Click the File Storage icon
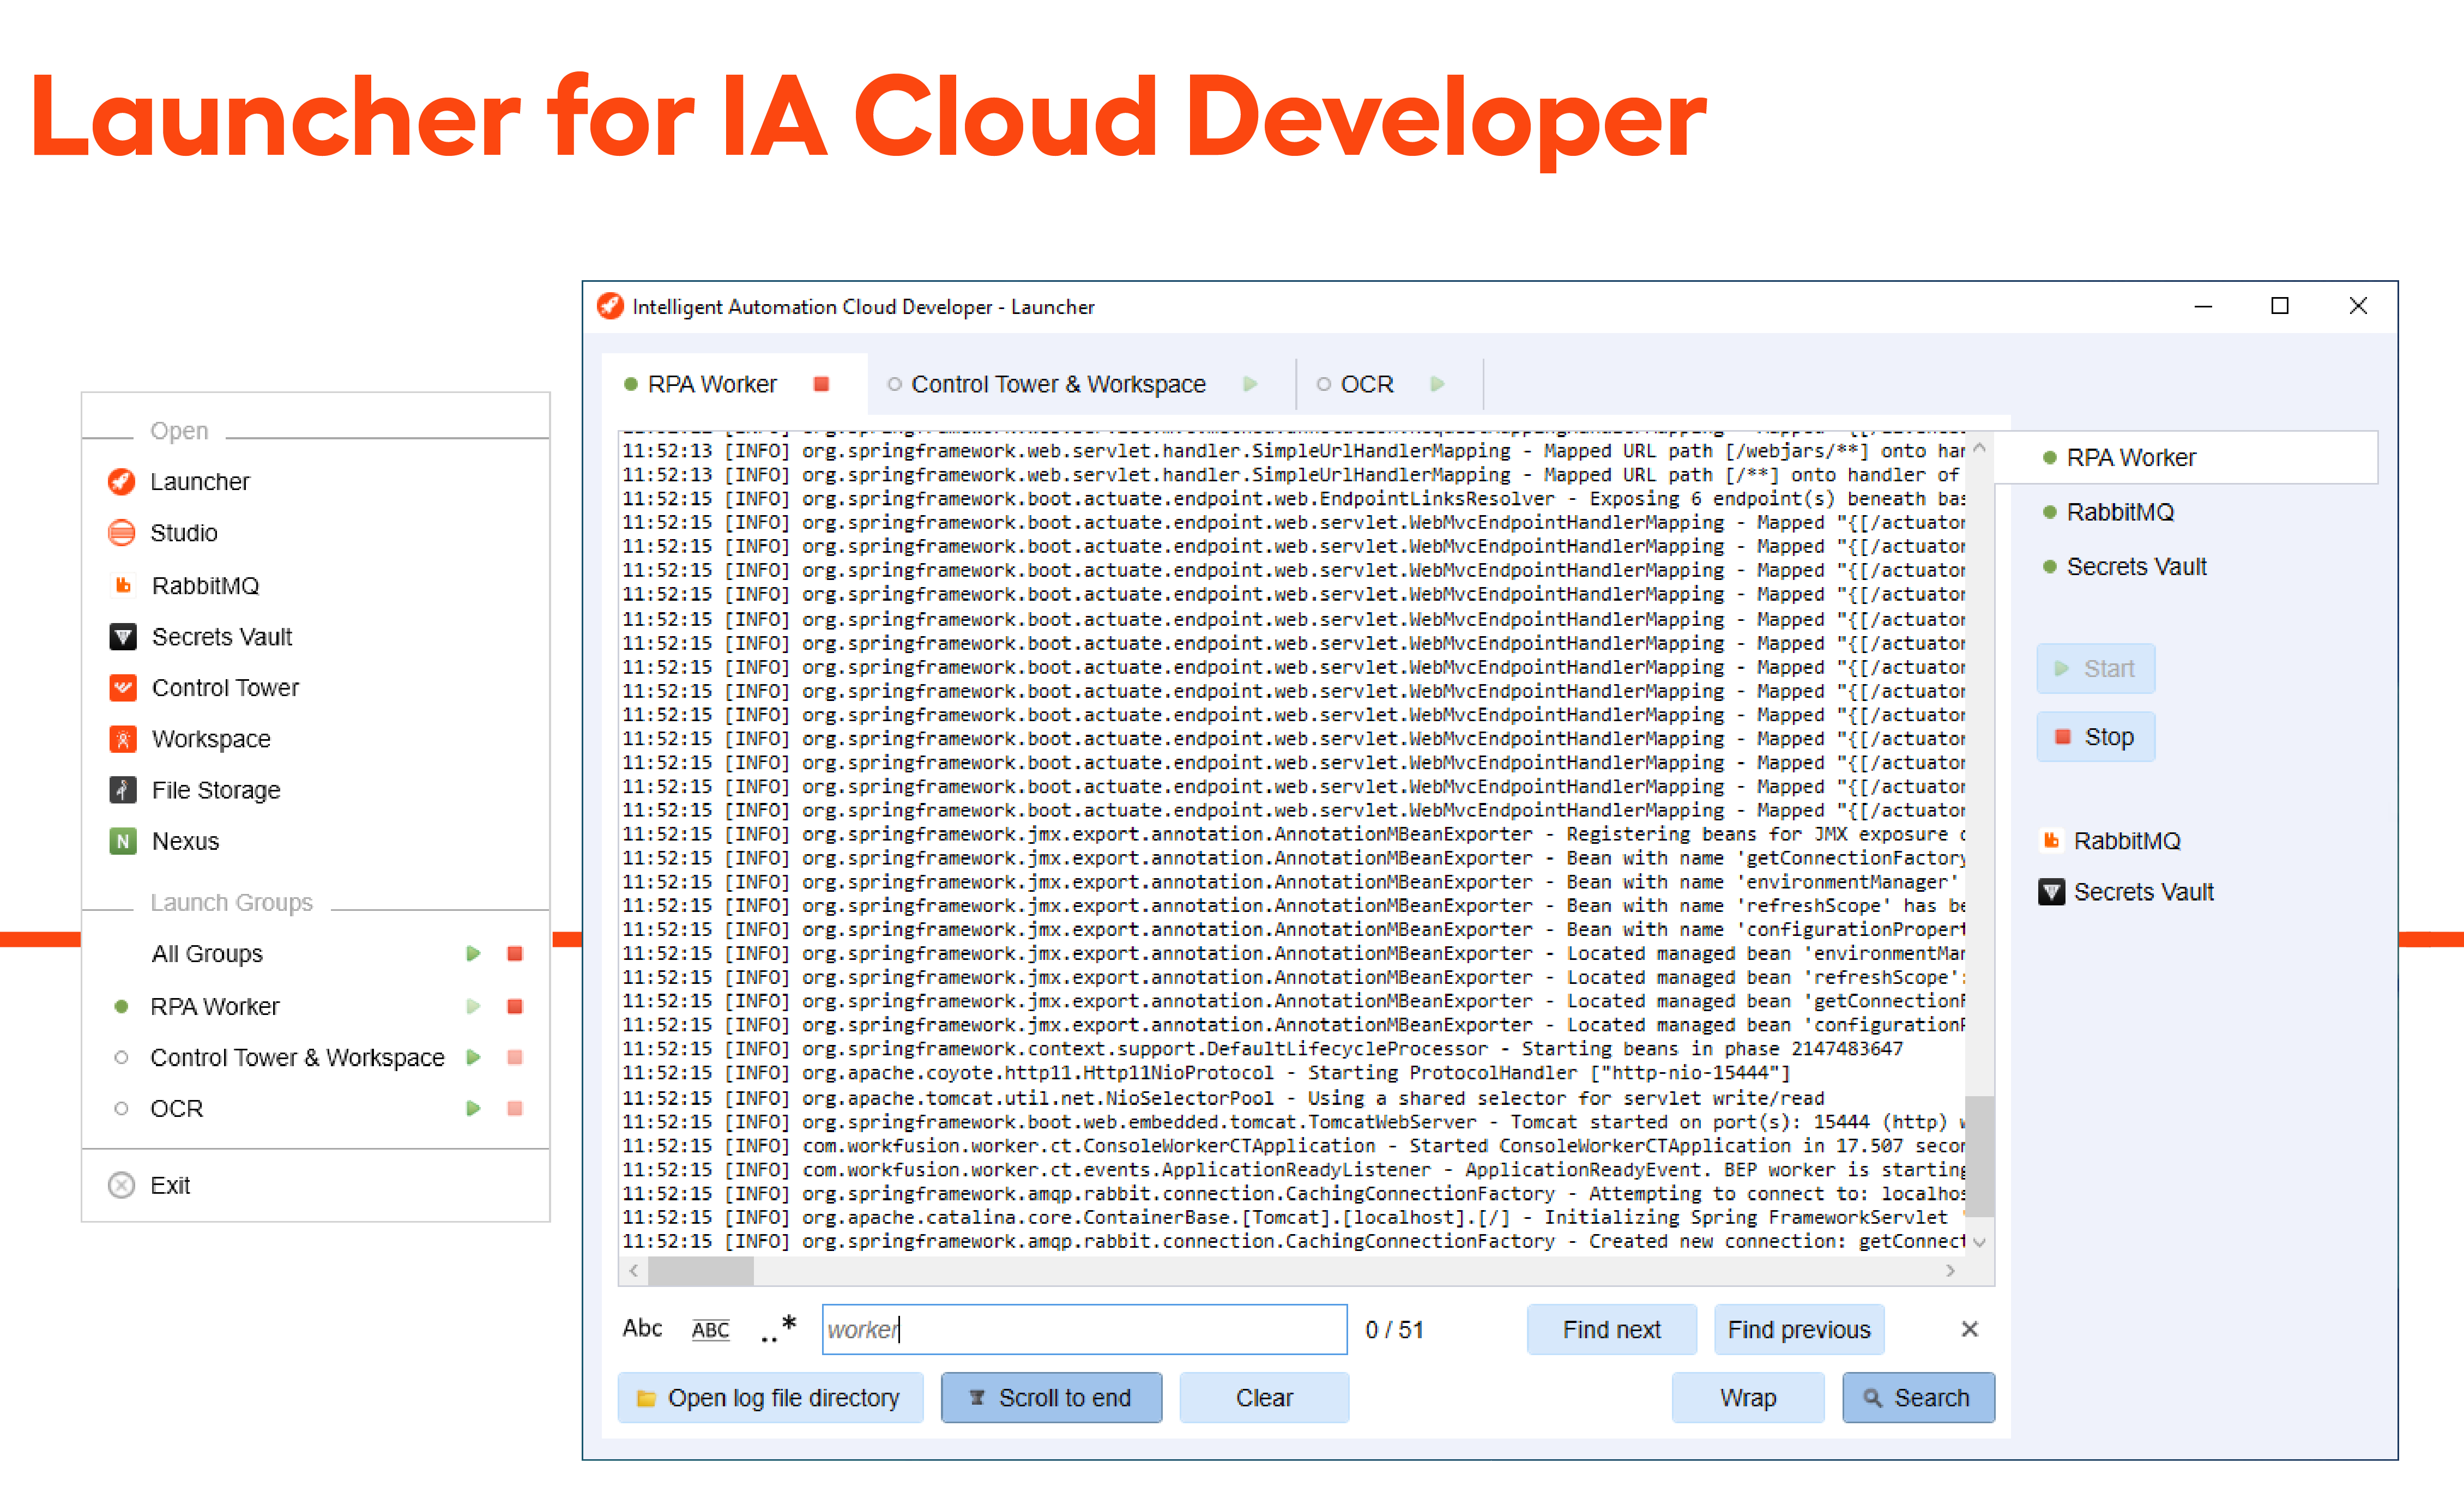 (x=123, y=790)
